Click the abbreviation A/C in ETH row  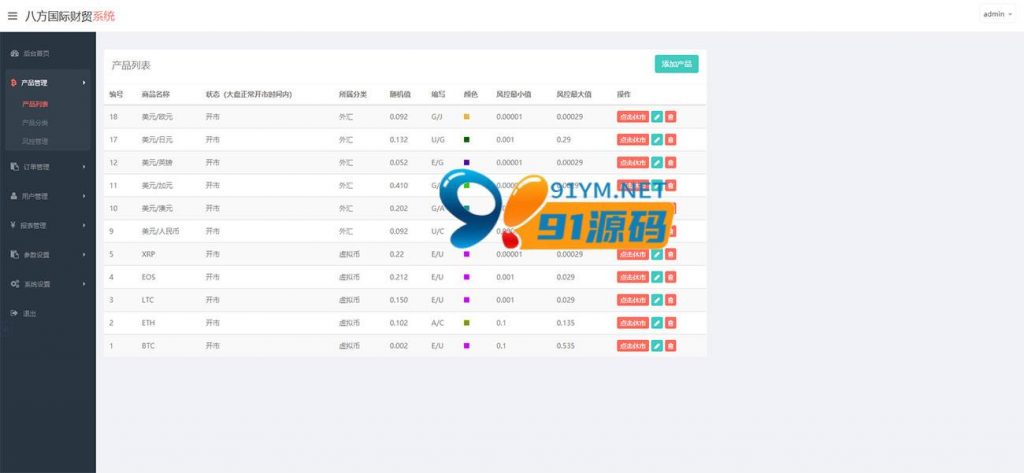click(x=437, y=323)
